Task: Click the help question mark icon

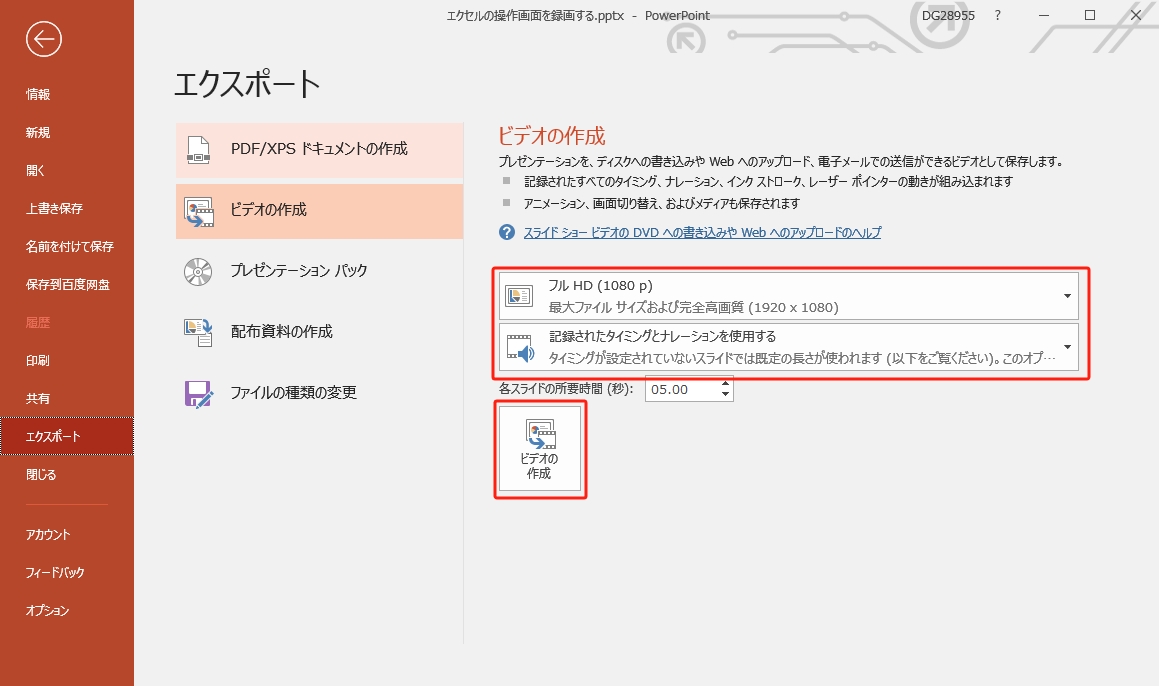Action: [x=506, y=232]
